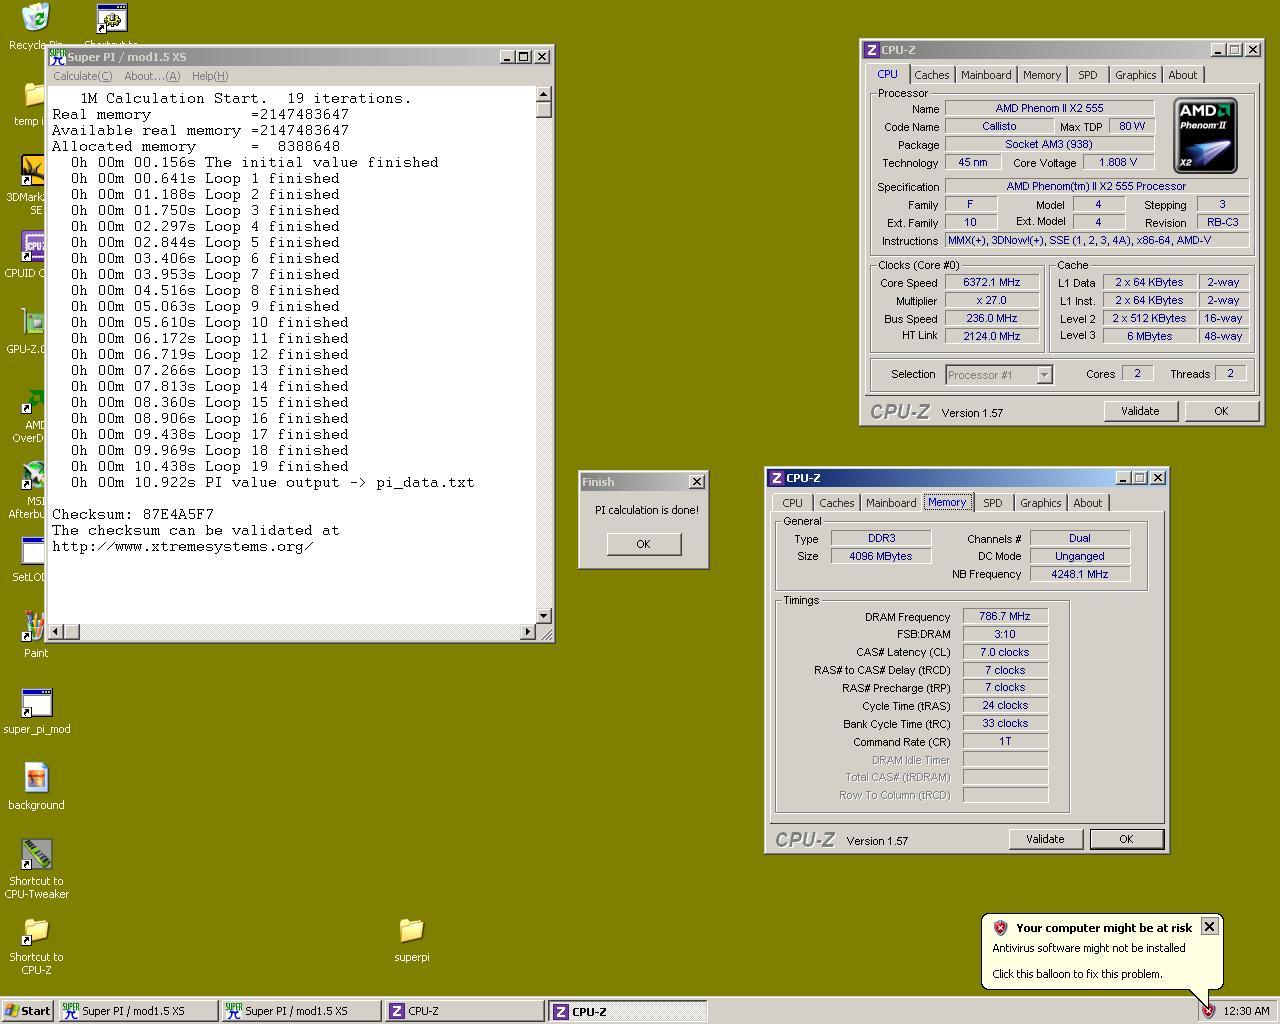The height and width of the screenshot is (1024, 1280).
Task: Open the Start menu
Action: pos(28,1011)
